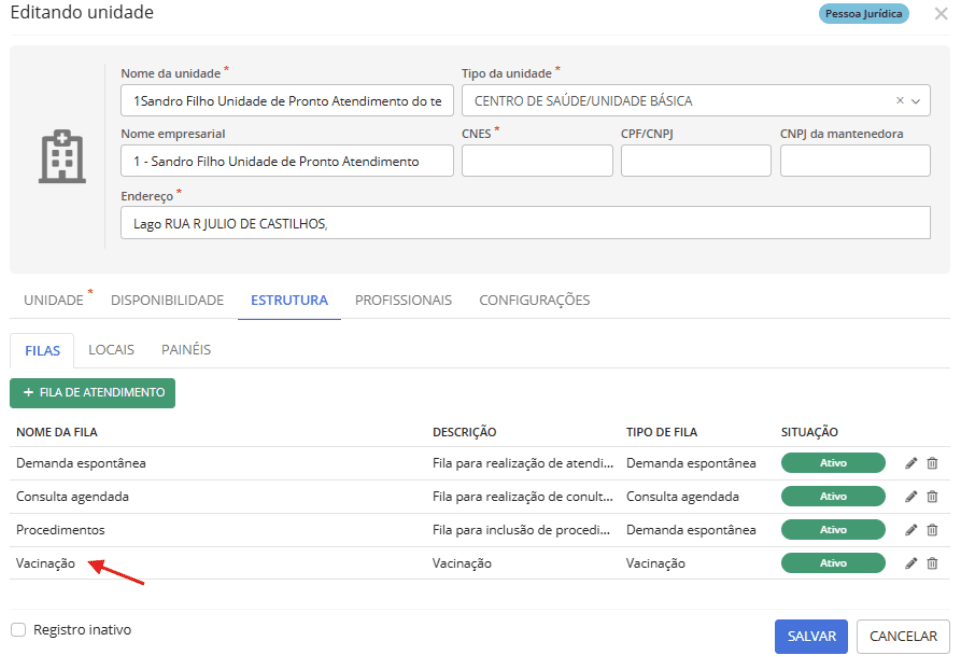
Task: Delete the Demanda espontânea queue row
Action: [932, 463]
